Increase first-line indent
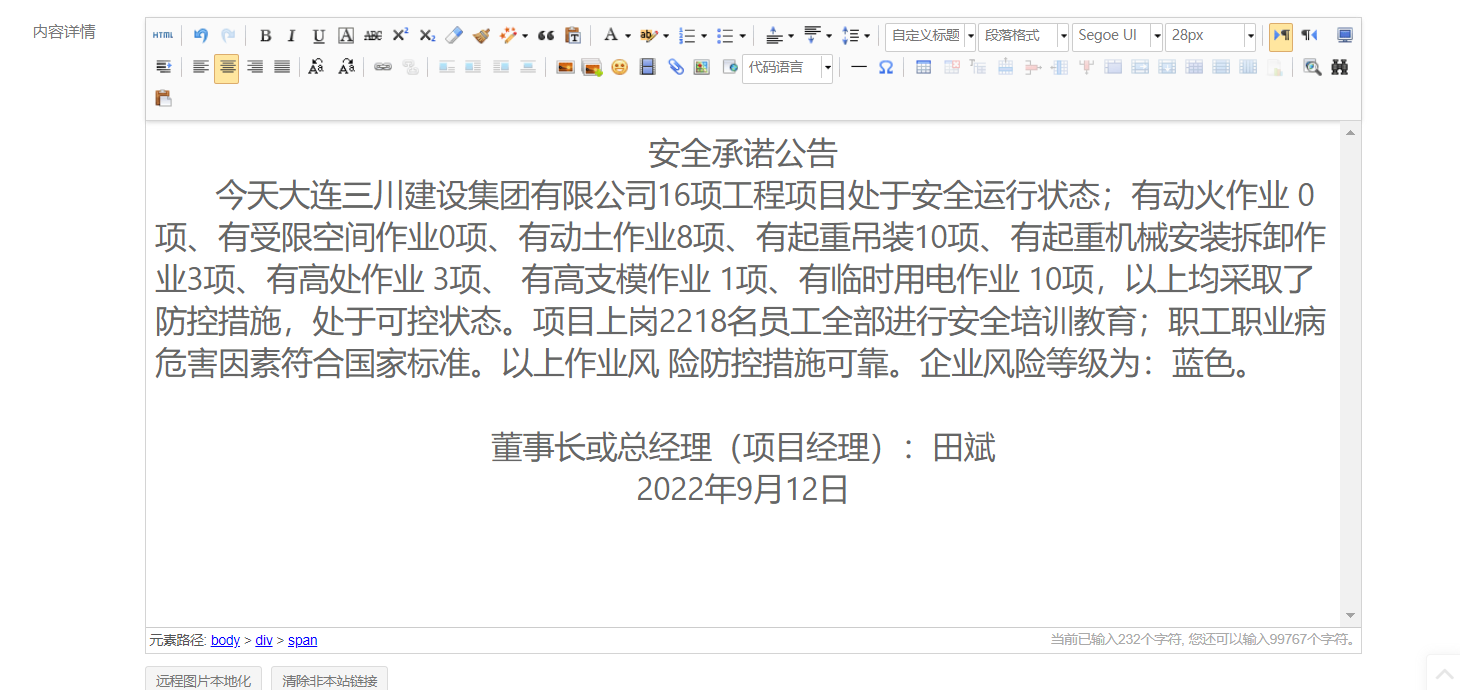1460x690 pixels. 163,67
